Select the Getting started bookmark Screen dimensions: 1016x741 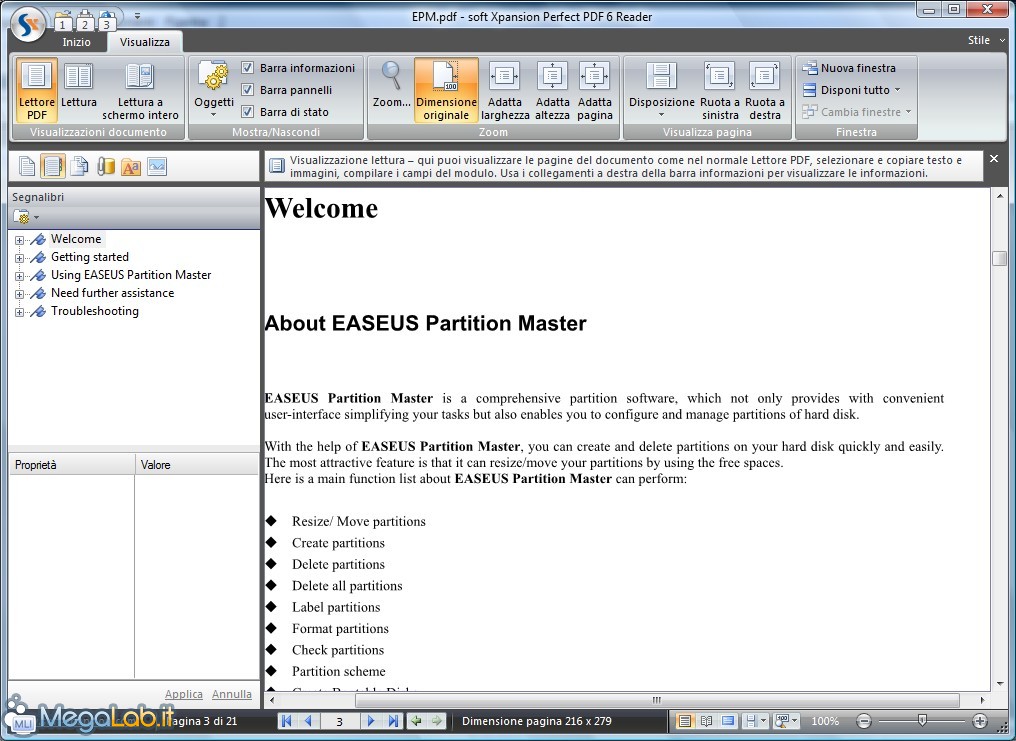click(x=89, y=257)
